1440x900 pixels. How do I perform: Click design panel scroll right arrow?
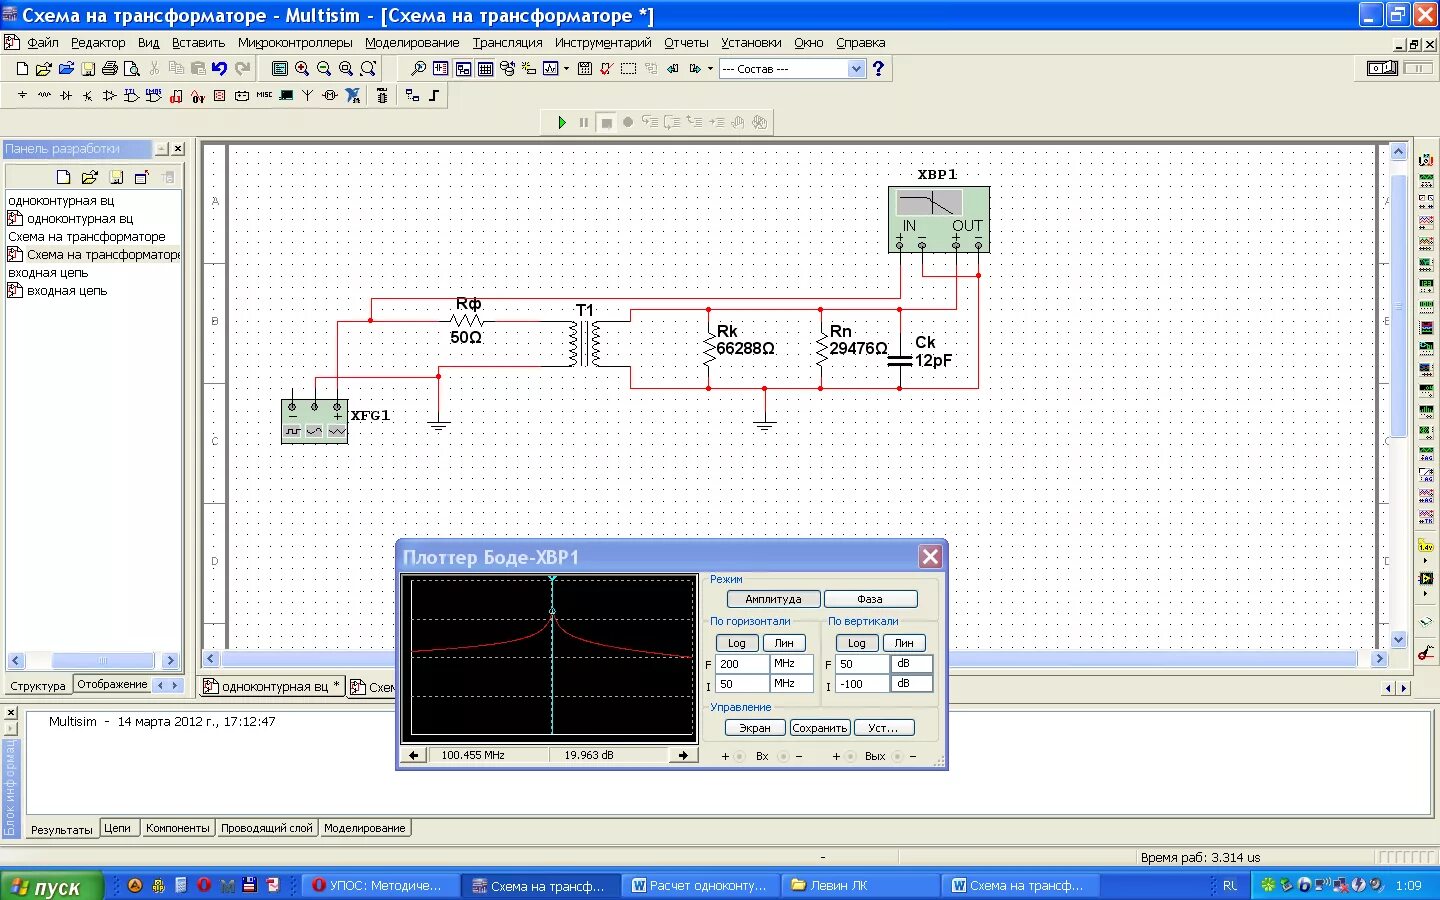tap(170, 661)
